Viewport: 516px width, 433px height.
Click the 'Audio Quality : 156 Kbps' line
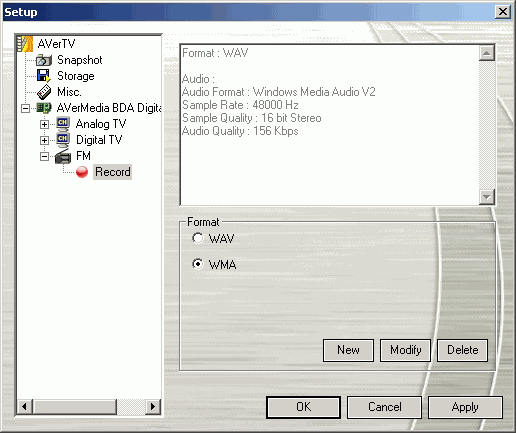click(x=240, y=131)
